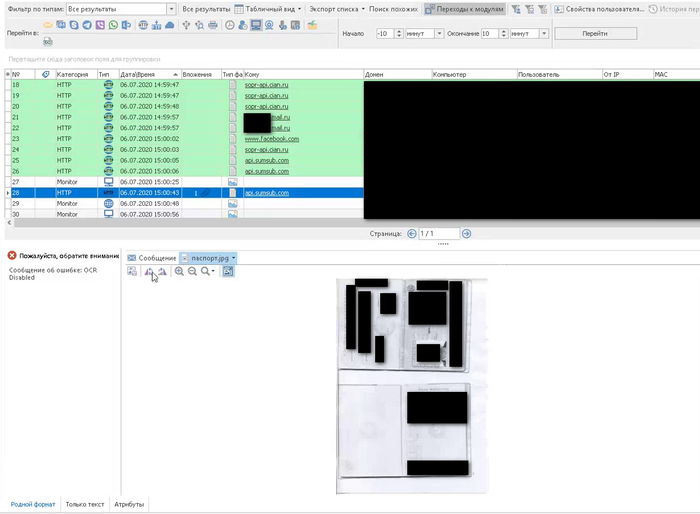Screen dimensions: 700x514
Task: Switch to the Атрибуты tab
Action: click(x=129, y=504)
